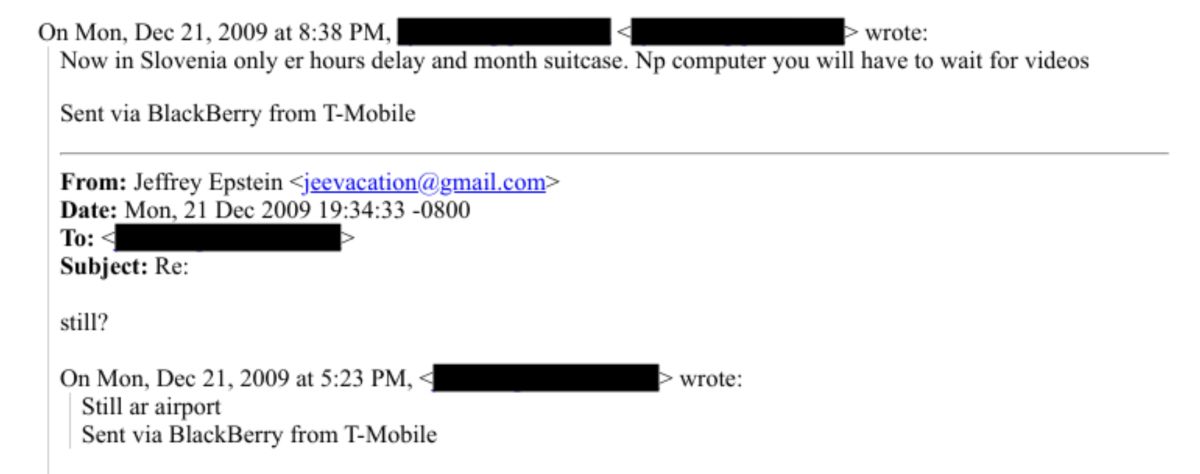
Task: Click the bold "To:" label
Action: [78, 239]
